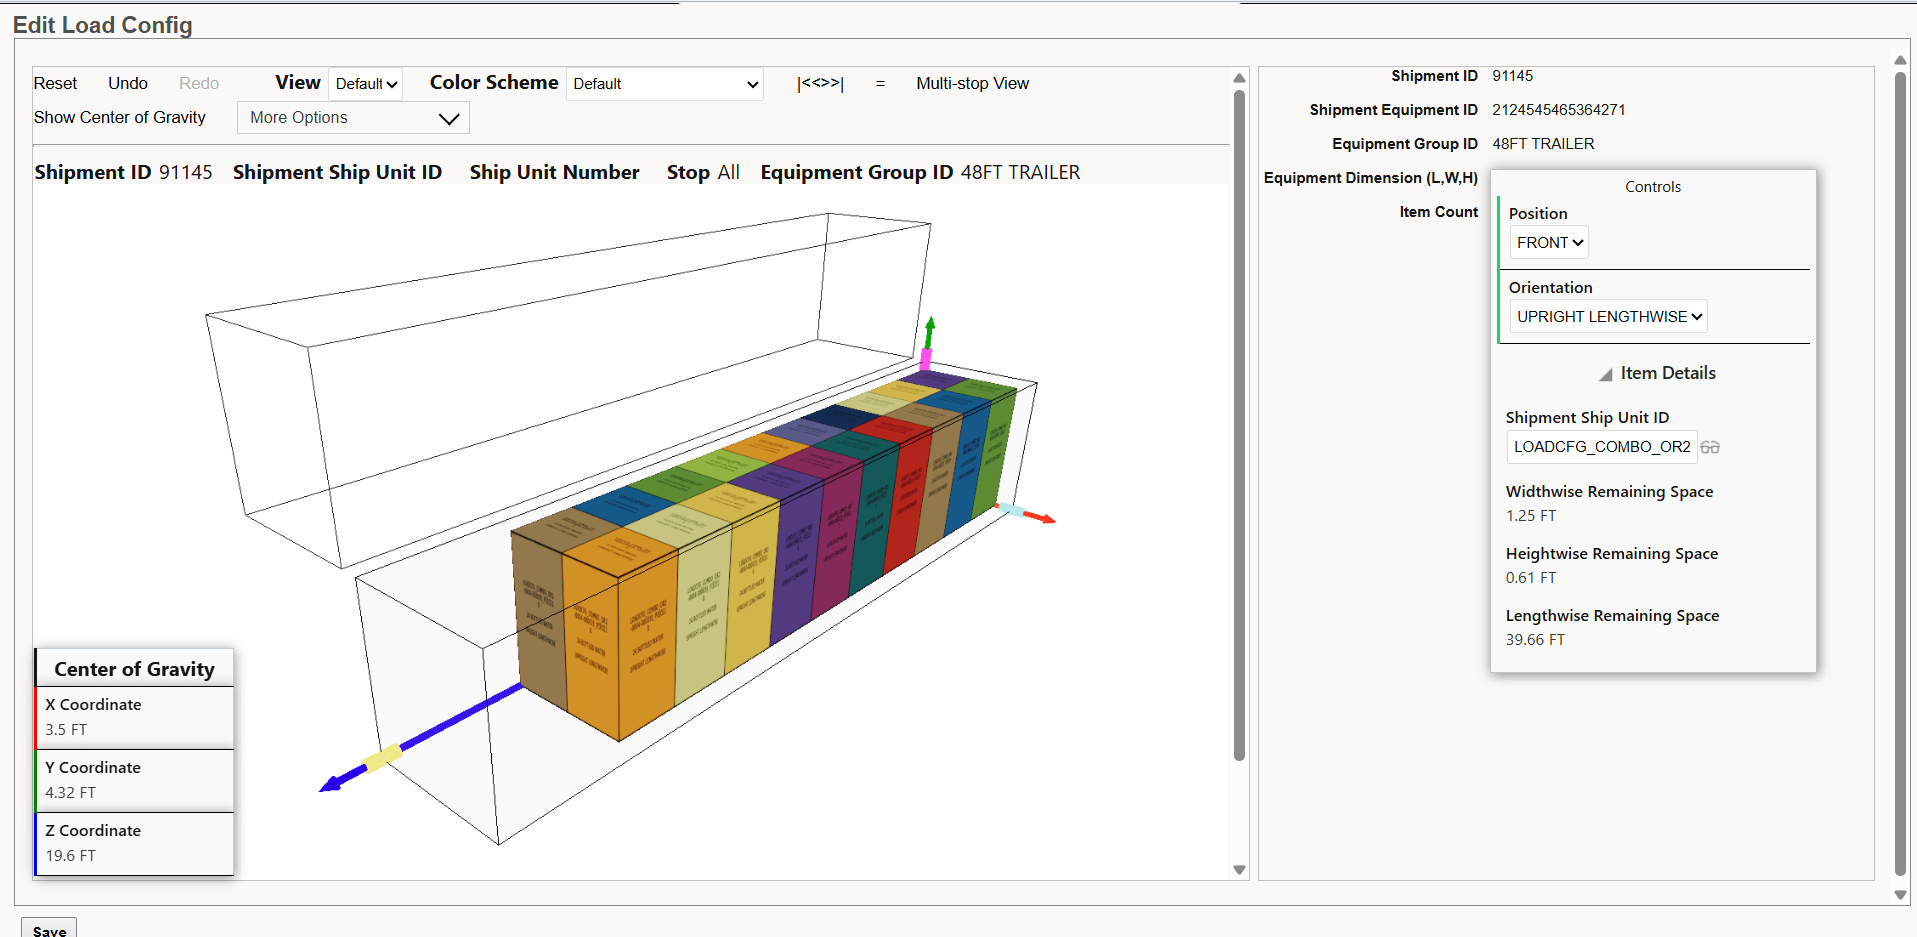Click the Z Coordinate 19.6 FT value
This screenshot has height=937, width=1917.
[70, 856]
